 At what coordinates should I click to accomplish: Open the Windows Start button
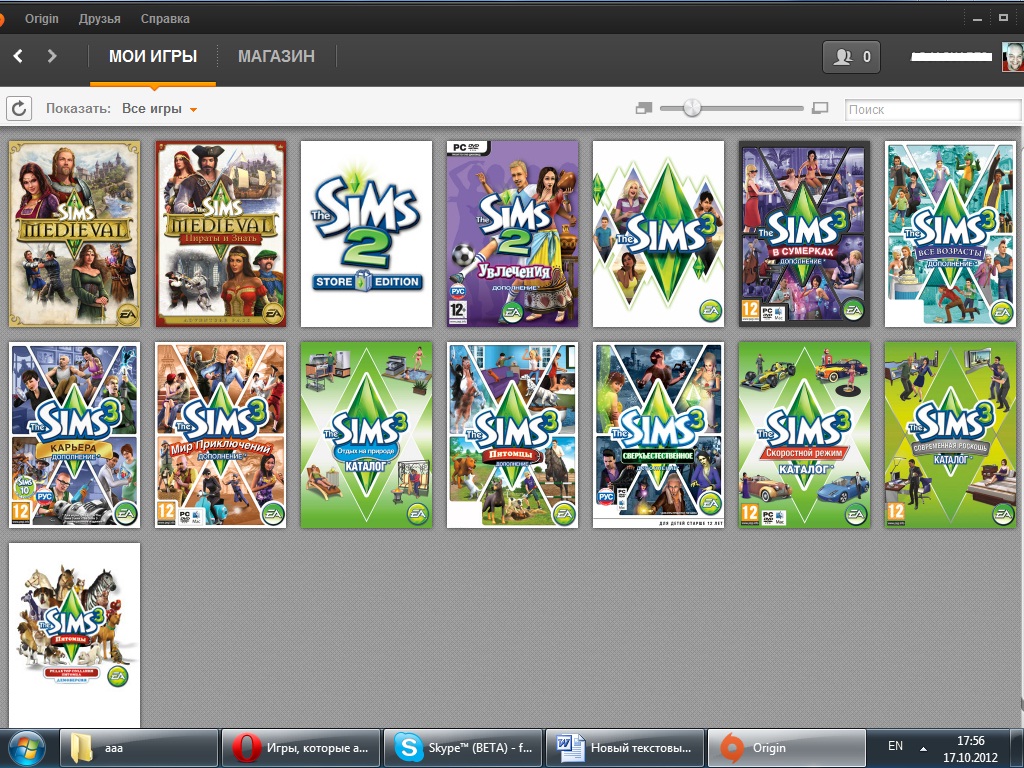(x=26, y=748)
